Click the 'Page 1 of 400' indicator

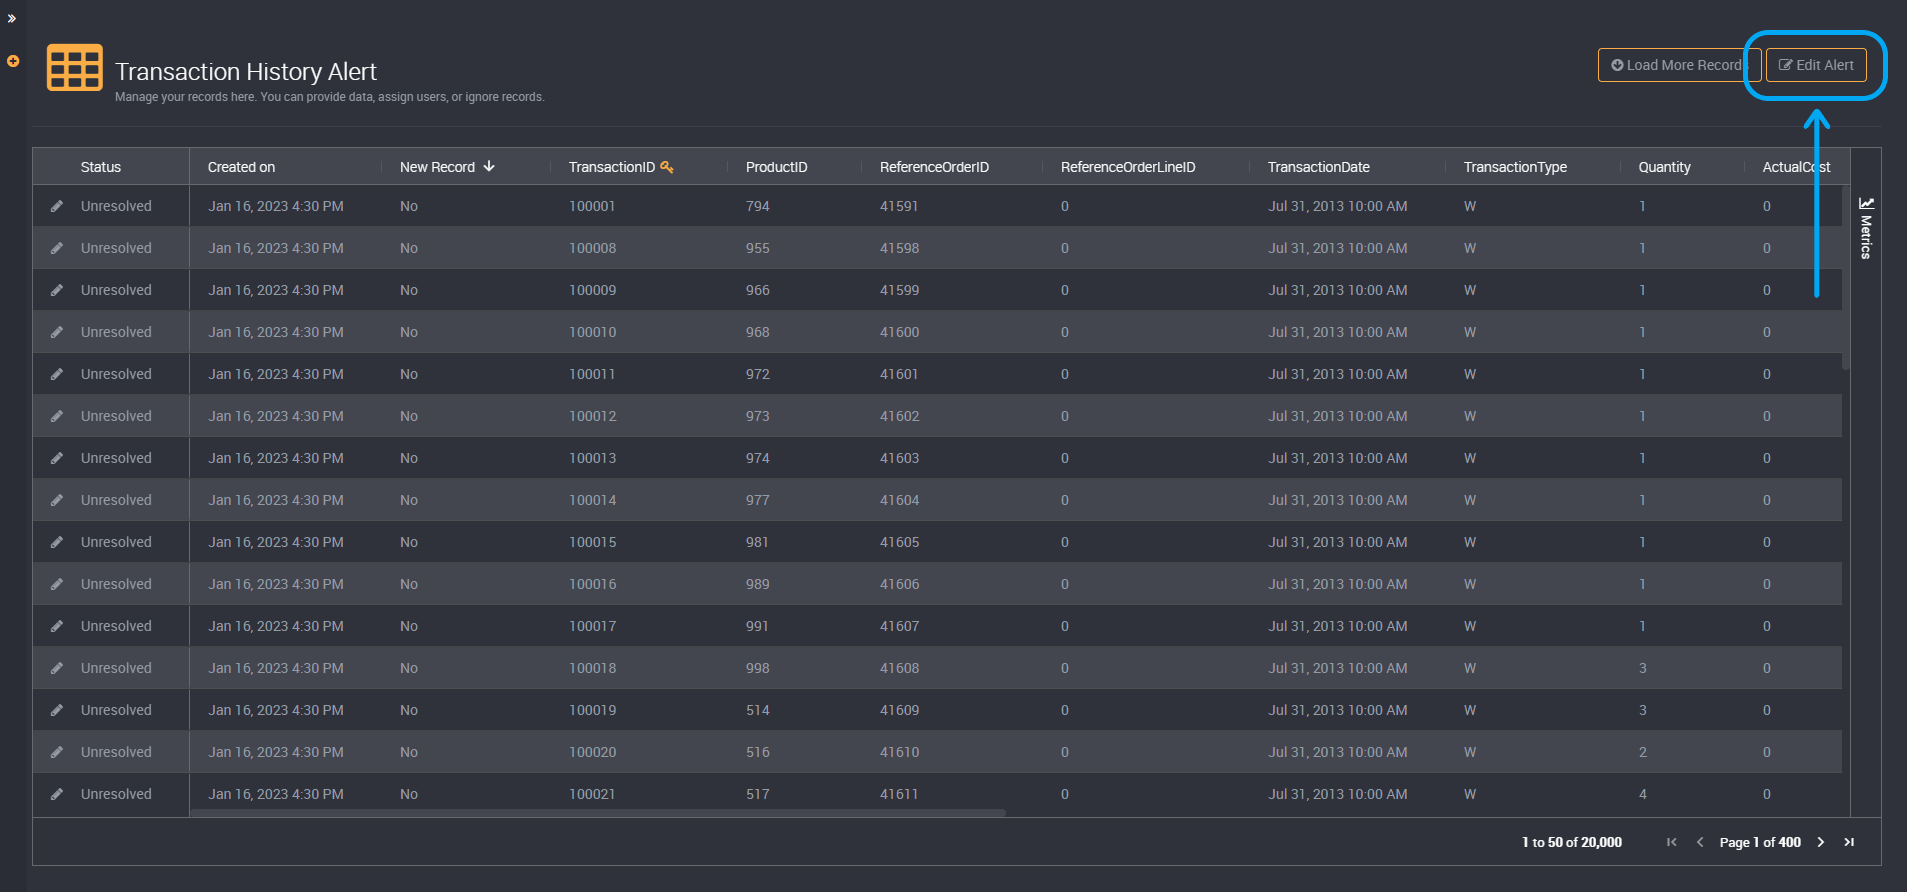[1760, 842]
